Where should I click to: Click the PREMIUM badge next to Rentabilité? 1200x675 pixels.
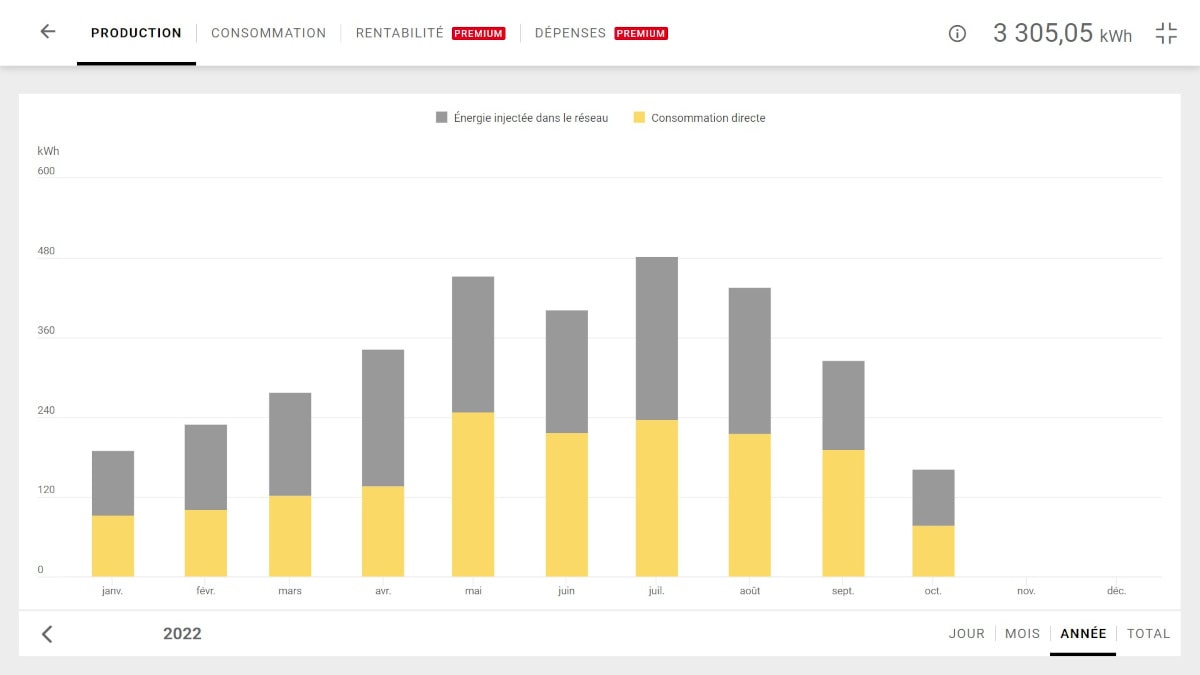coord(478,33)
